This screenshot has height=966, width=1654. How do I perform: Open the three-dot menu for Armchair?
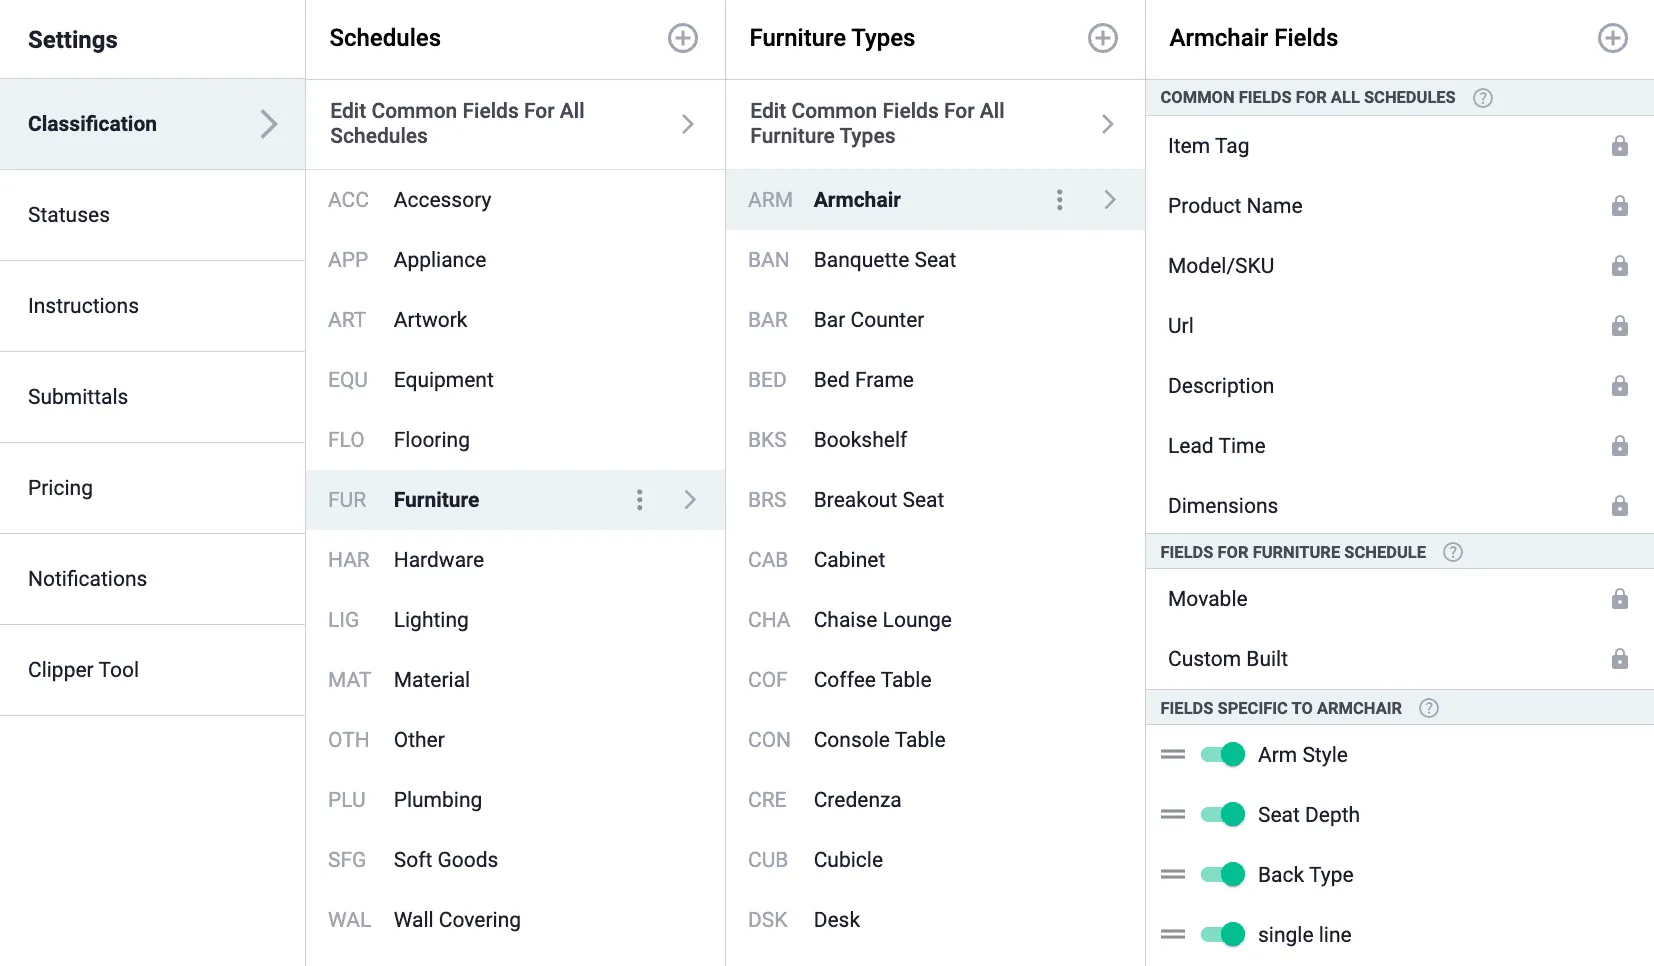(x=1060, y=200)
